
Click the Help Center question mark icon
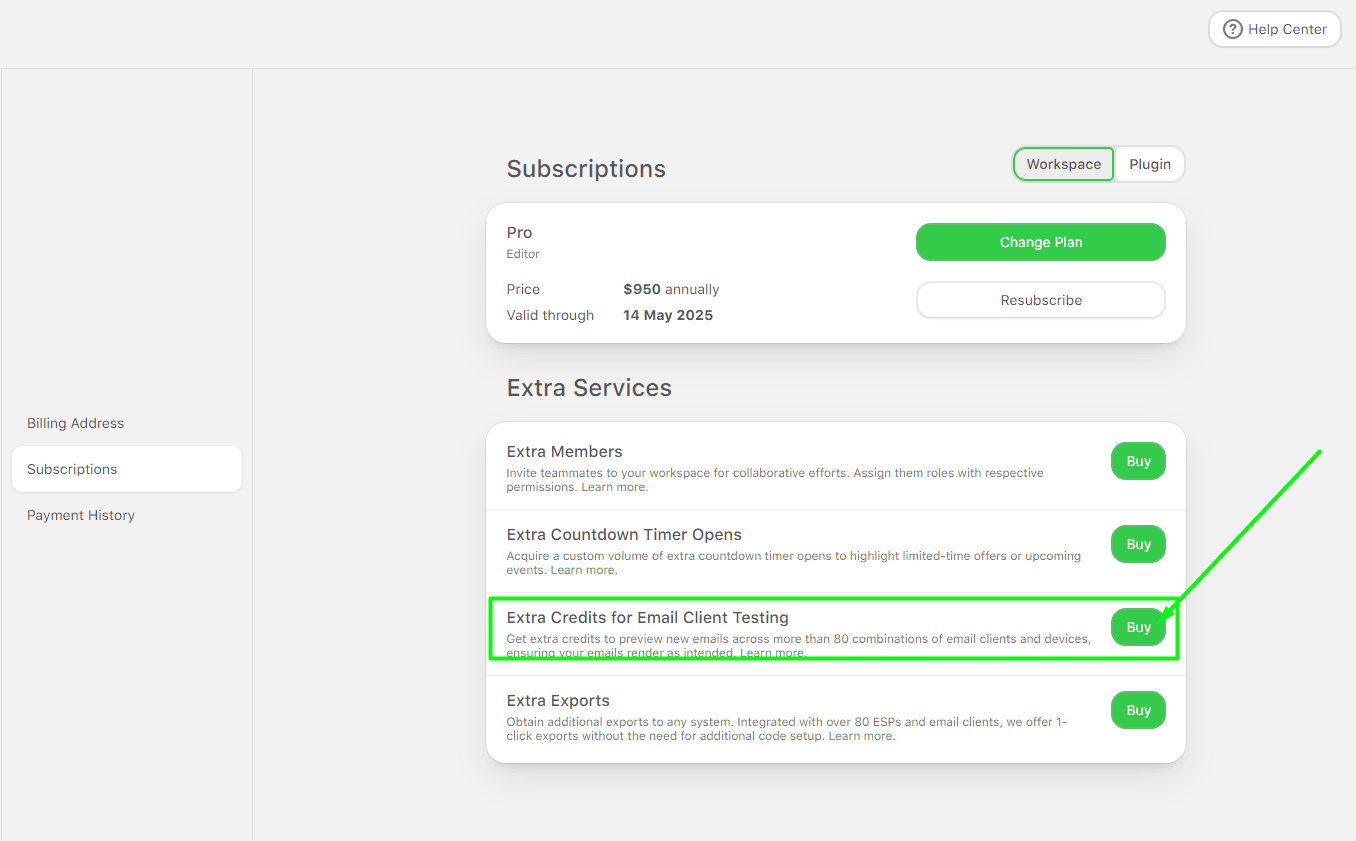pyautogui.click(x=1233, y=30)
